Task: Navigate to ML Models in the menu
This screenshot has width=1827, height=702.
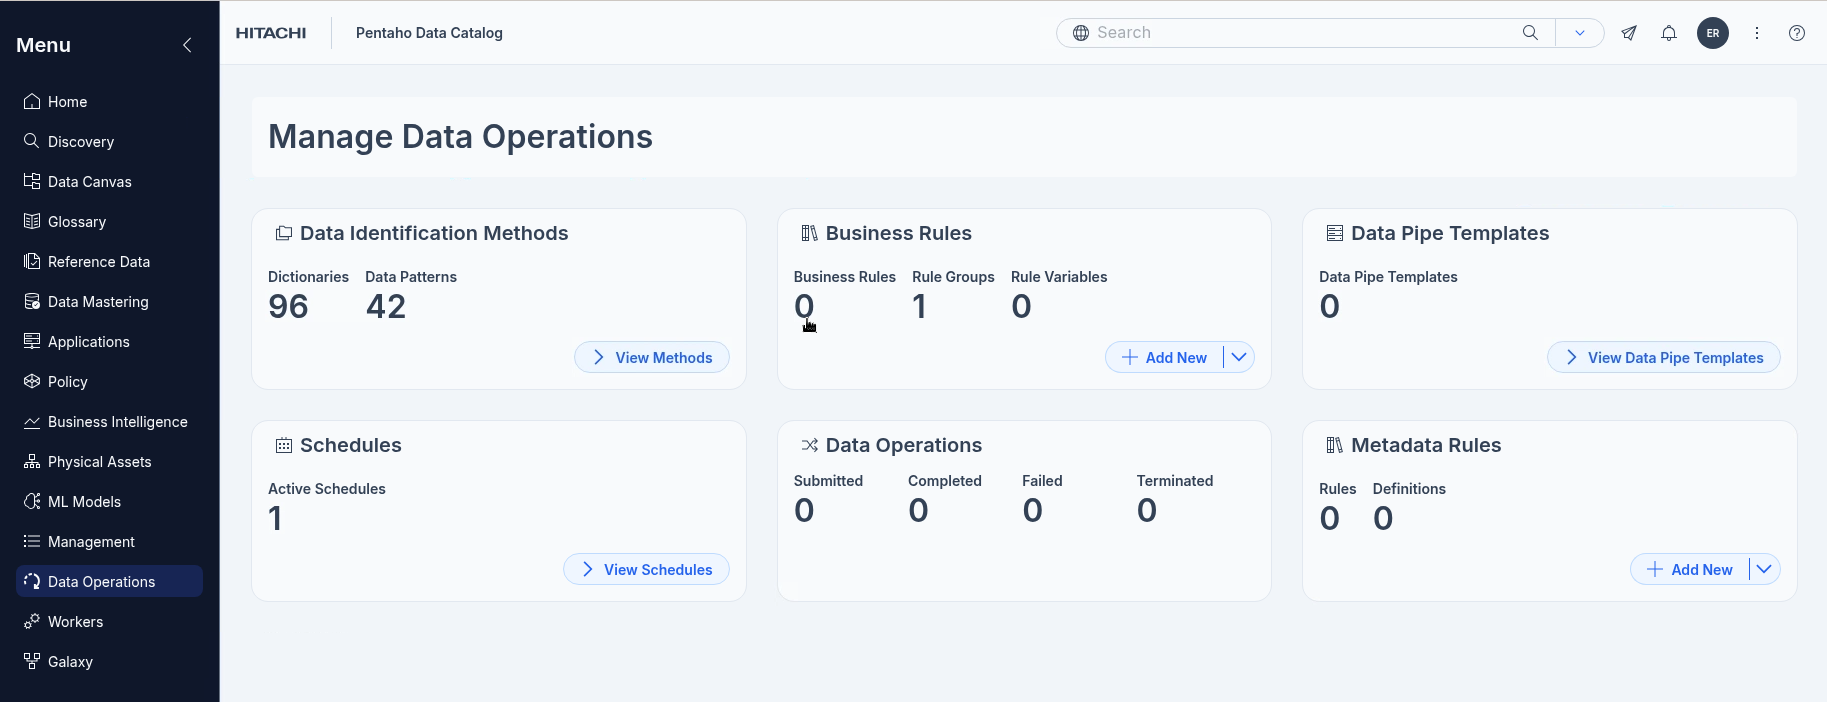Action: 84,502
